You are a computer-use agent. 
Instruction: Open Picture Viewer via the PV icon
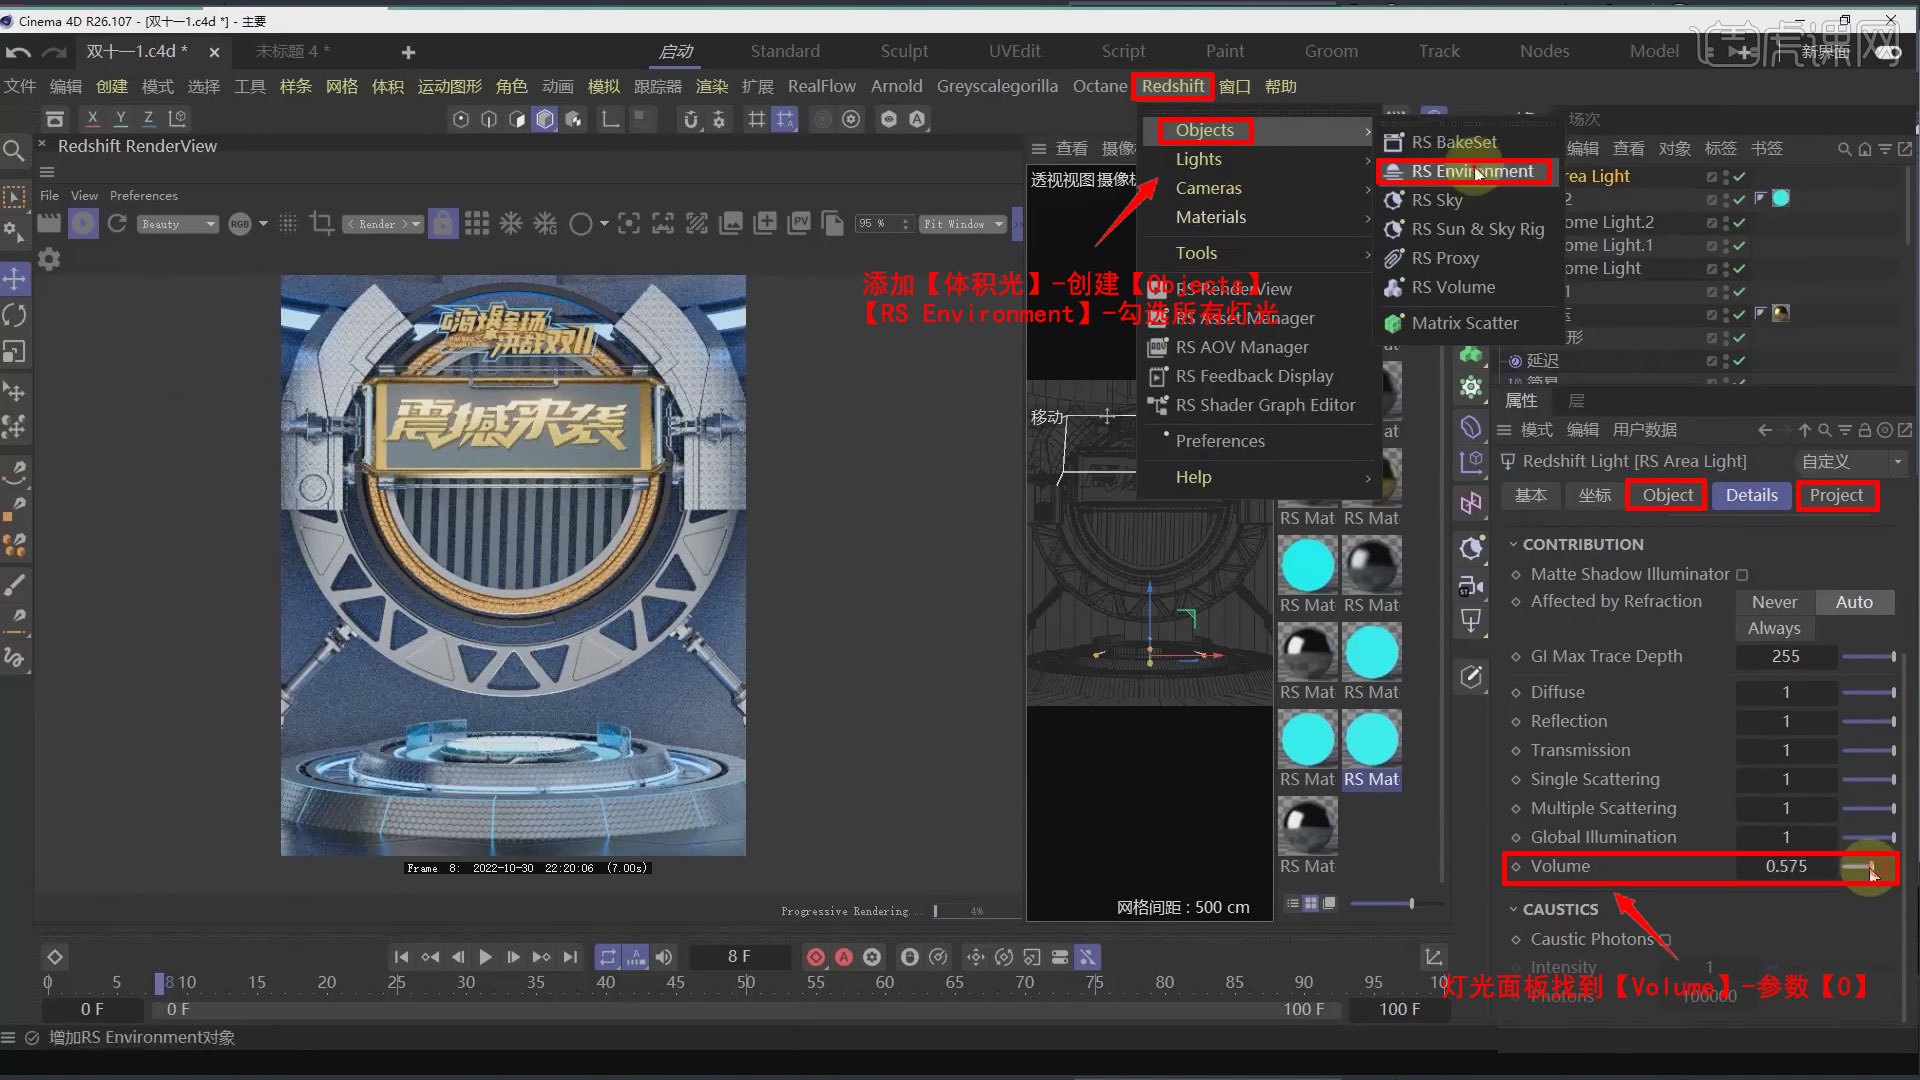coord(799,223)
